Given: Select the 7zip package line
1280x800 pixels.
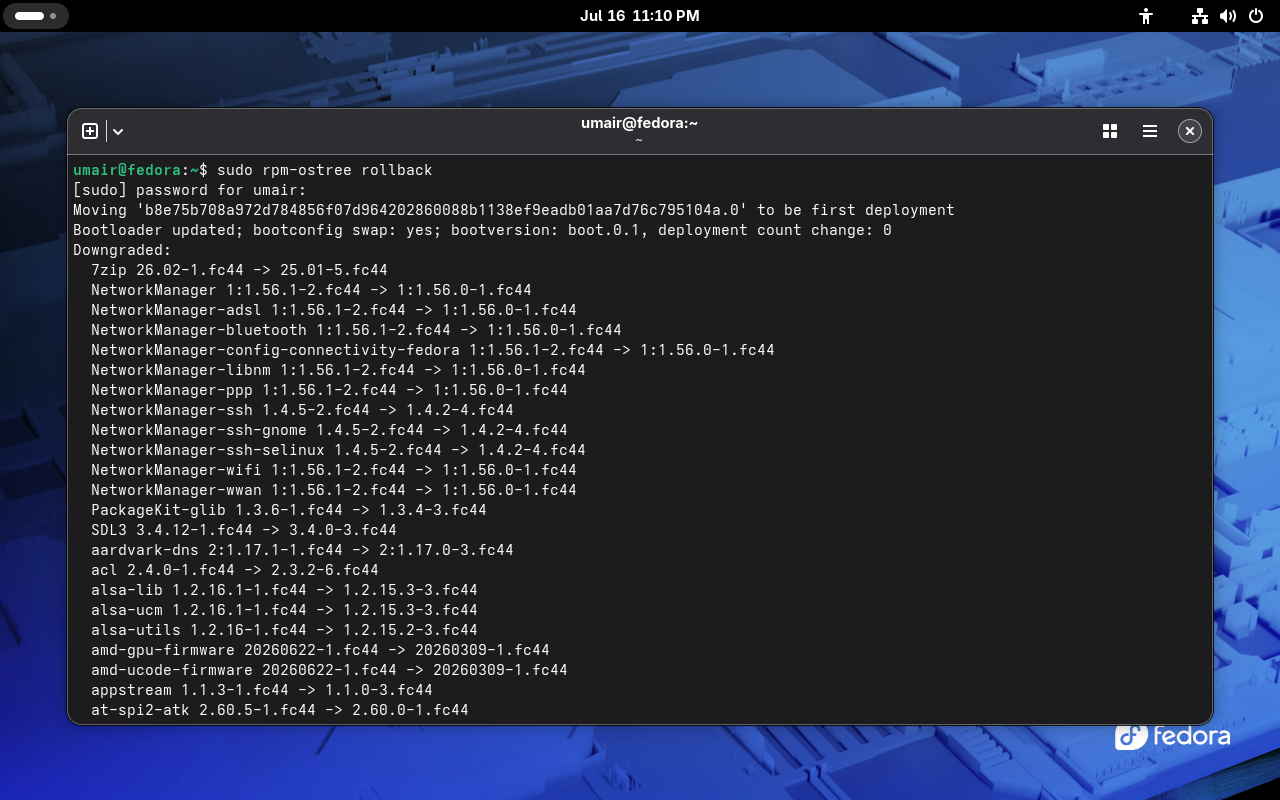Looking at the screenshot, I should 239,270.
